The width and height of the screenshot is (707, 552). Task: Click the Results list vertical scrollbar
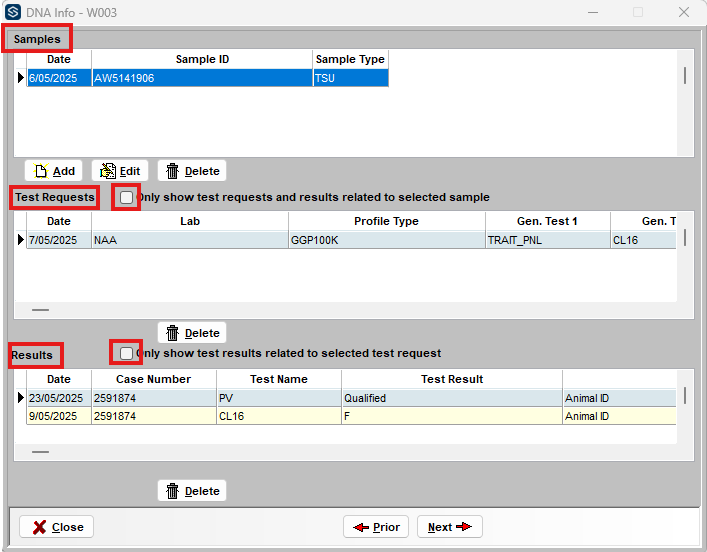pyautogui.click(x=685, y=396)
